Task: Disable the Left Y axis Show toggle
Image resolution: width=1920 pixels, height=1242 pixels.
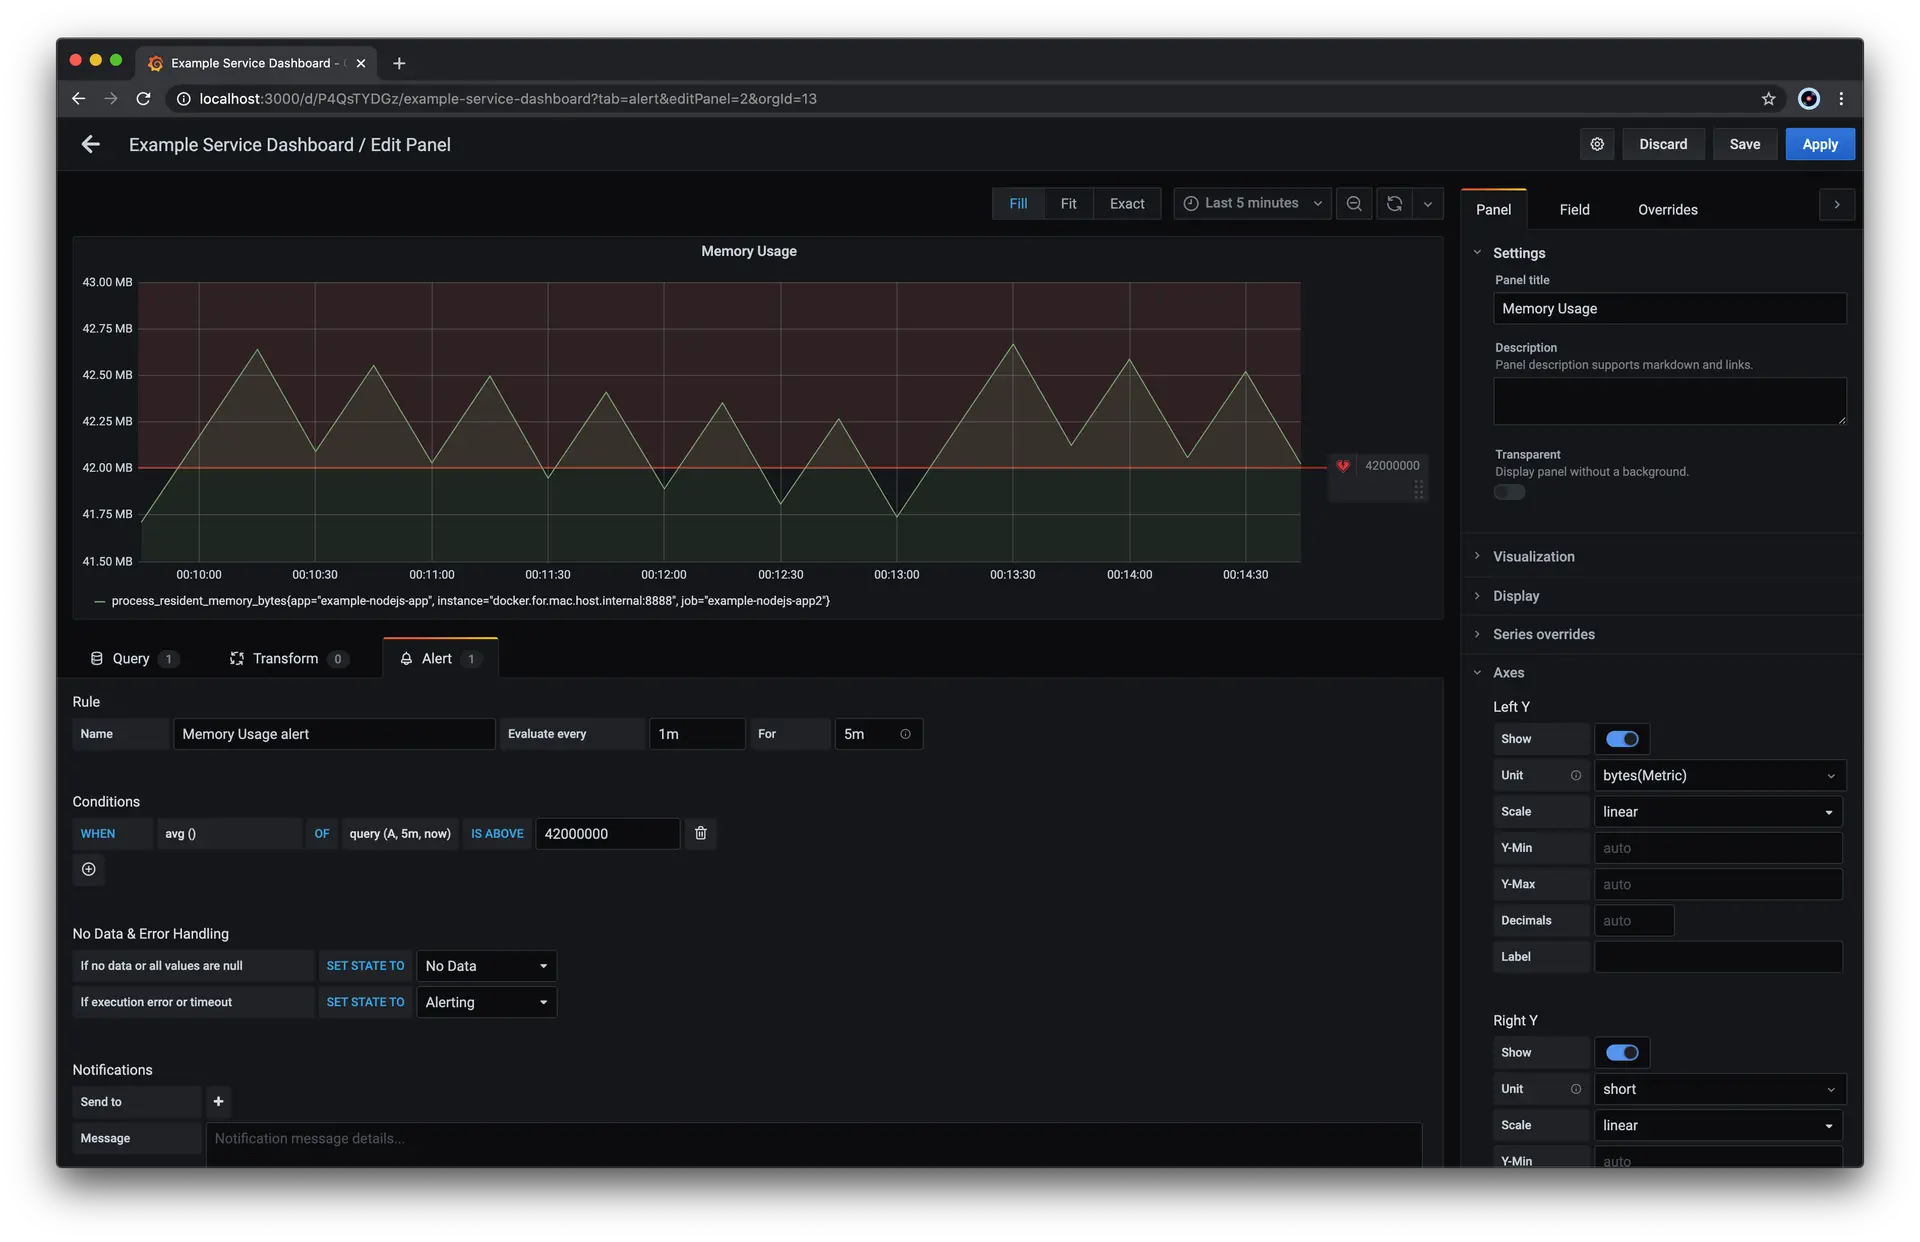Action: click(1621, 739)
